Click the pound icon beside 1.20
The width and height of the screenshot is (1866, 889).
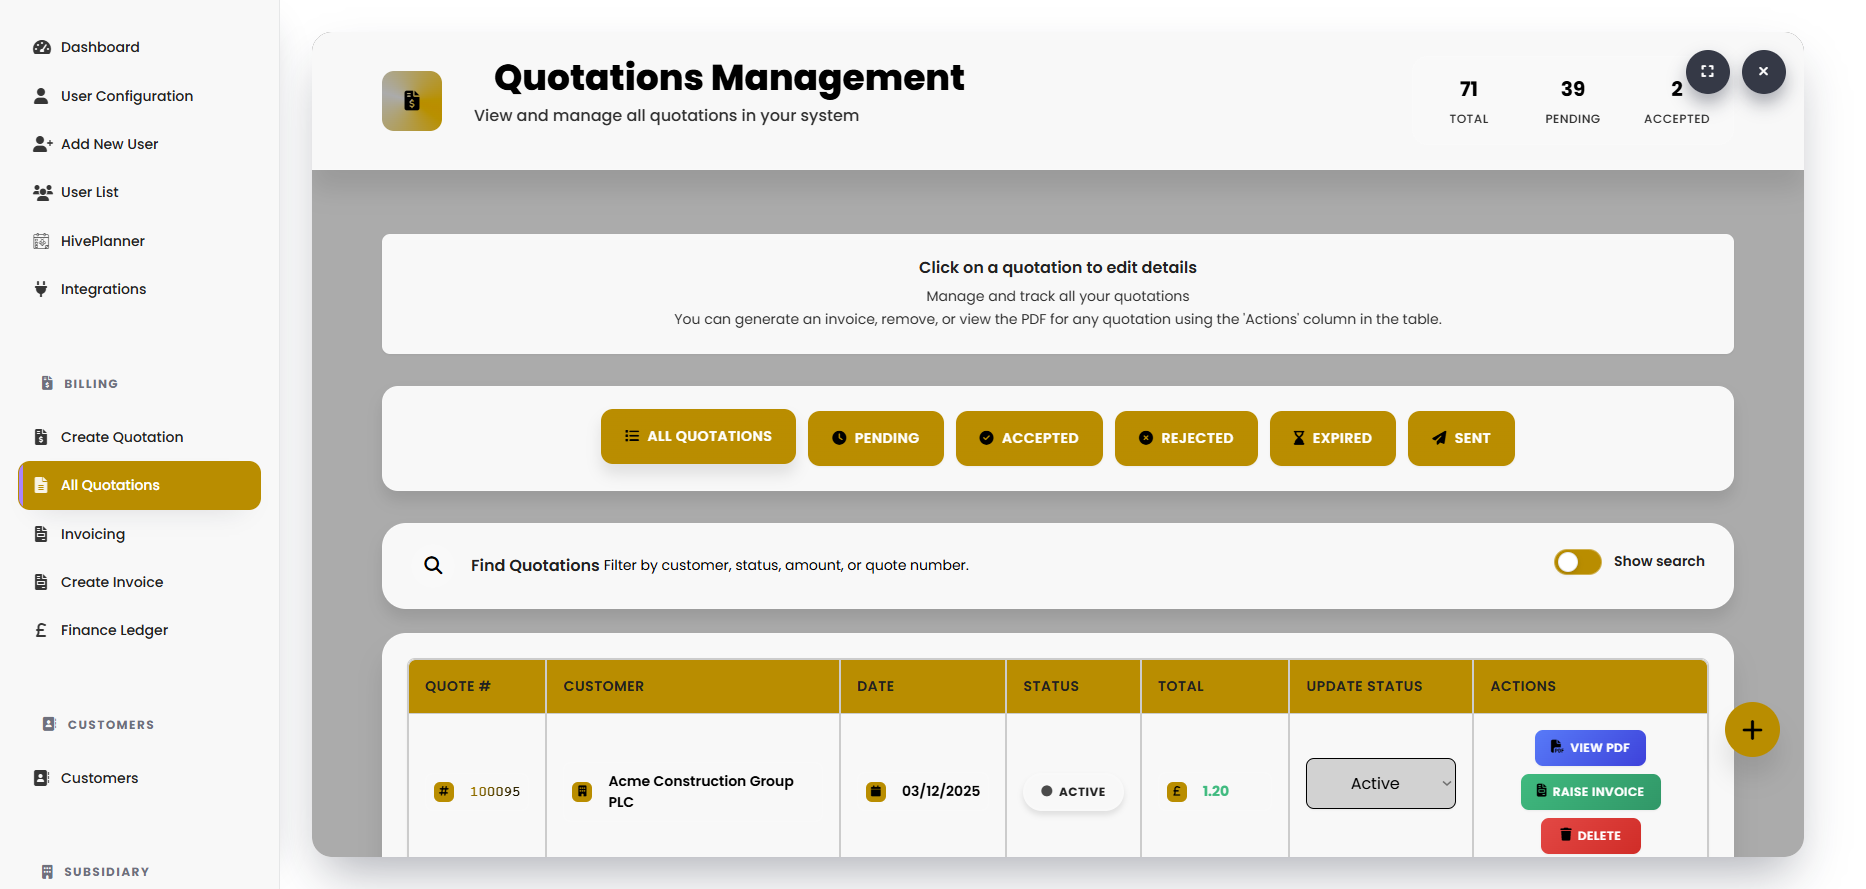1177,792
